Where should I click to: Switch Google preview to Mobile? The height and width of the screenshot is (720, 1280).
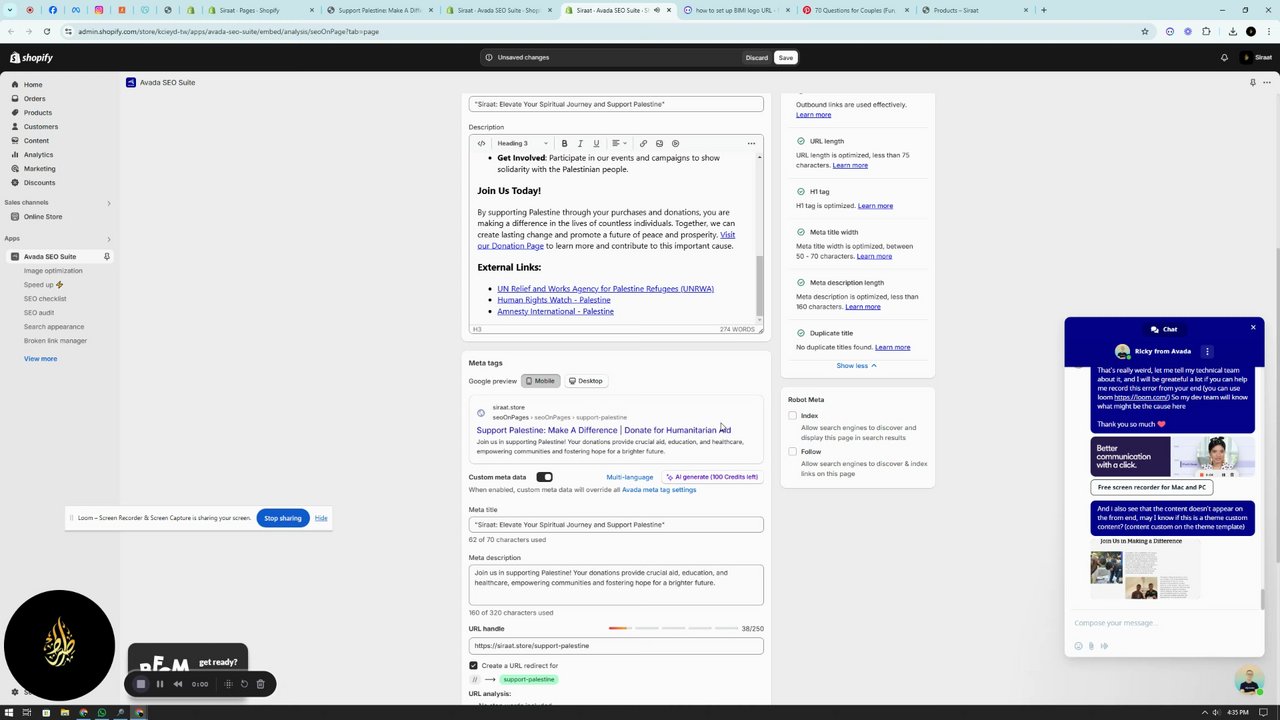tap(540, 381)
